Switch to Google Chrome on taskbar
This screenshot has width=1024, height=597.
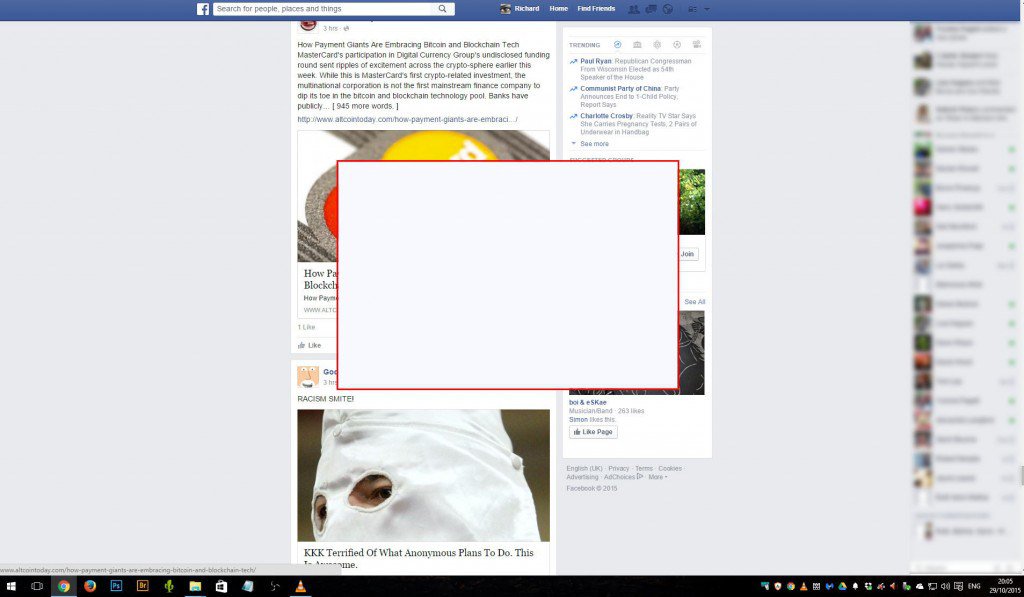(63, 586)
